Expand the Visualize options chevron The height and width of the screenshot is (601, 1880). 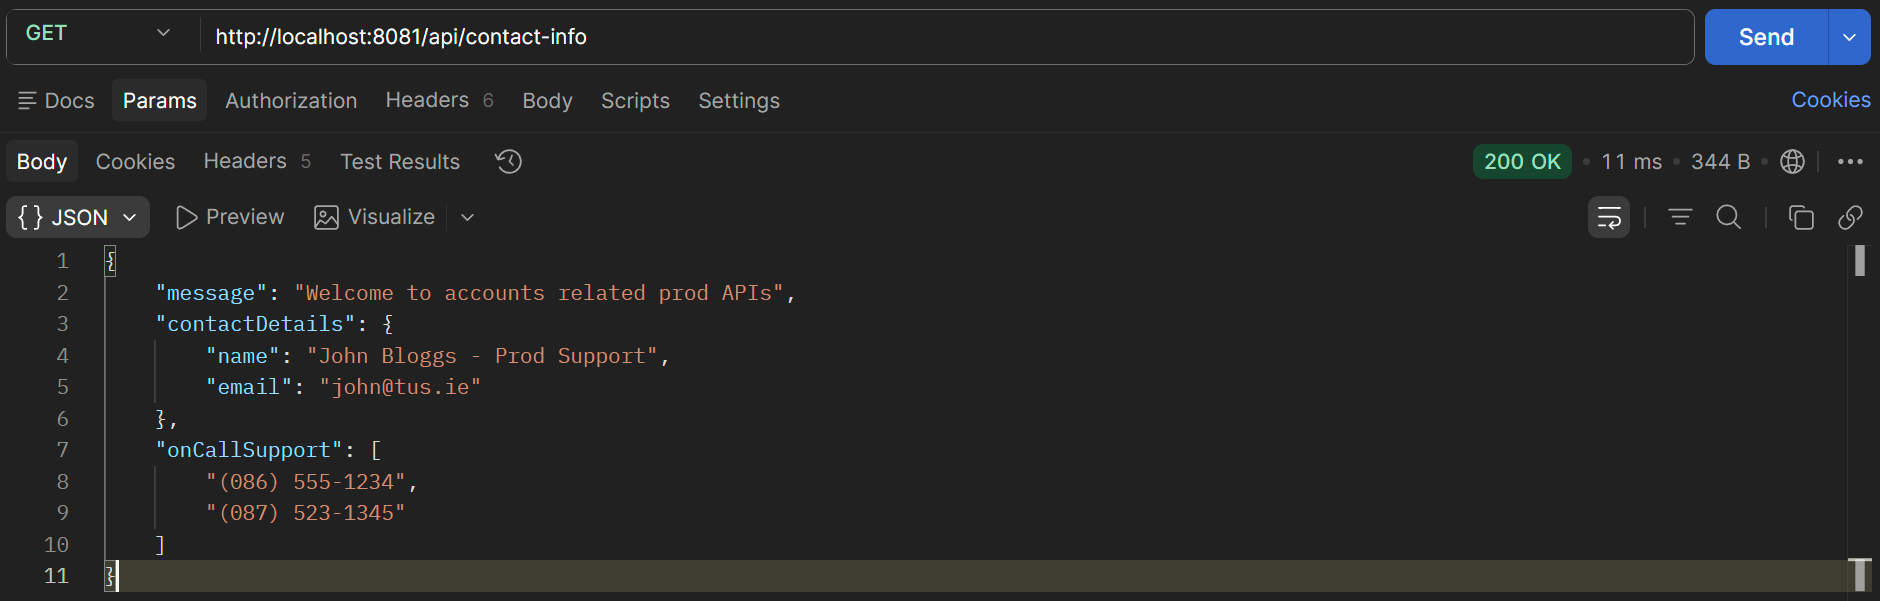[467, 217]
